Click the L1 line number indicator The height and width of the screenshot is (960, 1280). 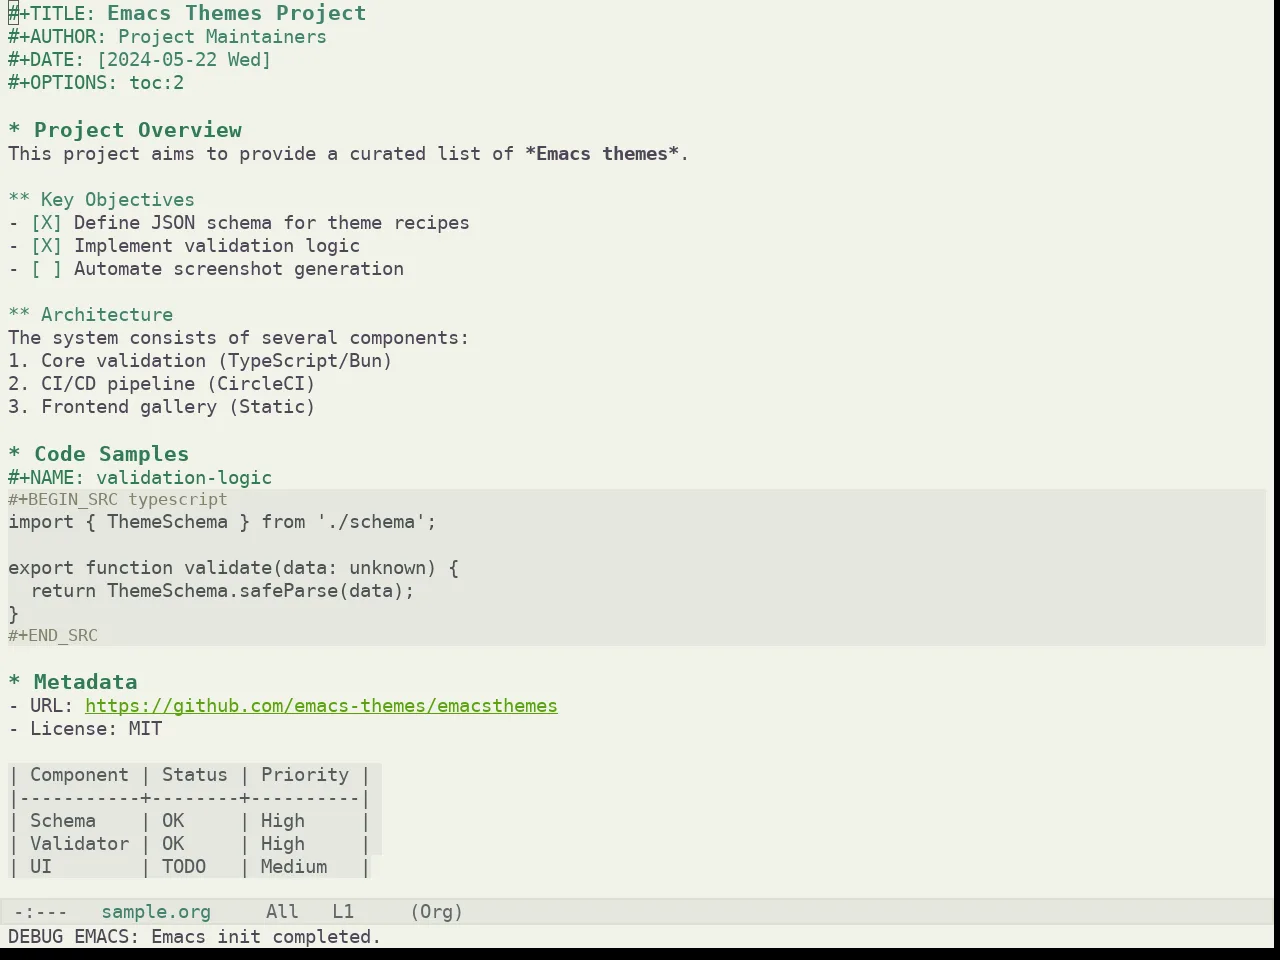(x=343, y=912)
